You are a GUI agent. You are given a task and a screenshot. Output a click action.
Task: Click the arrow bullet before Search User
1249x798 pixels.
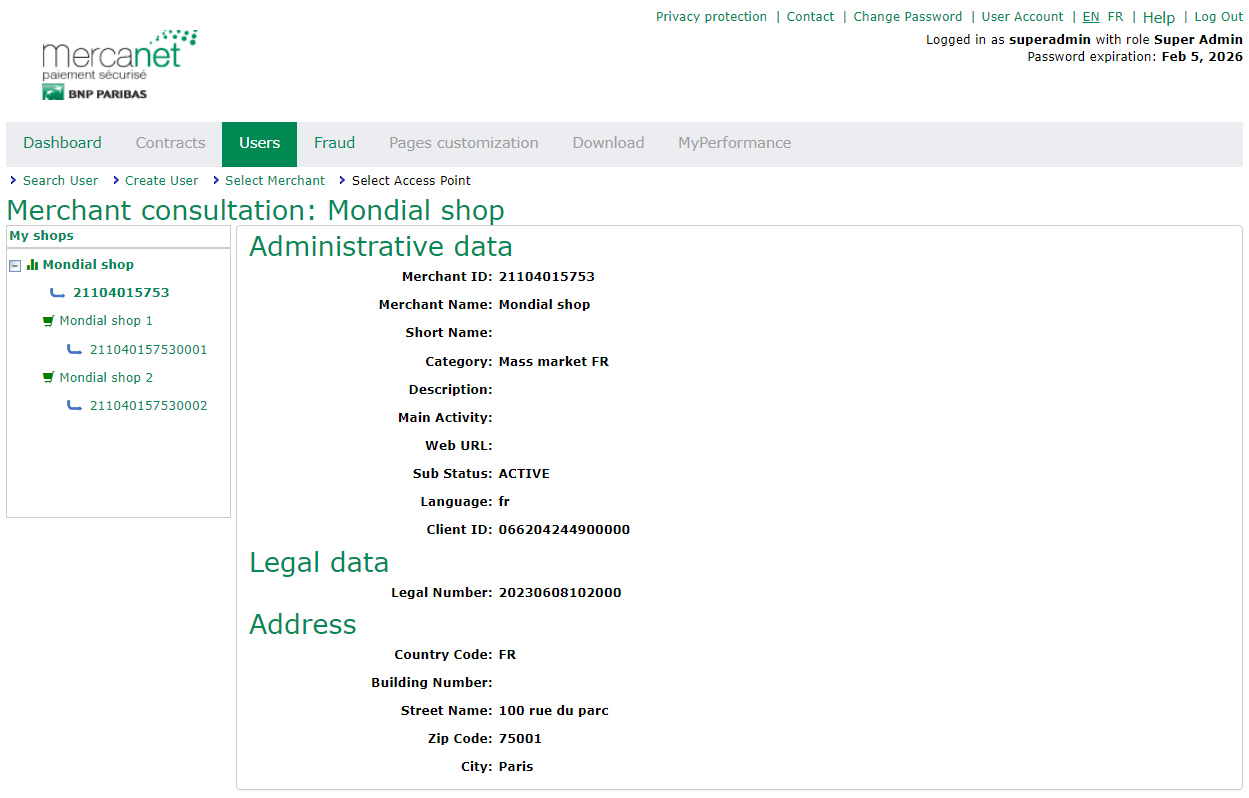tap(13, 181)
